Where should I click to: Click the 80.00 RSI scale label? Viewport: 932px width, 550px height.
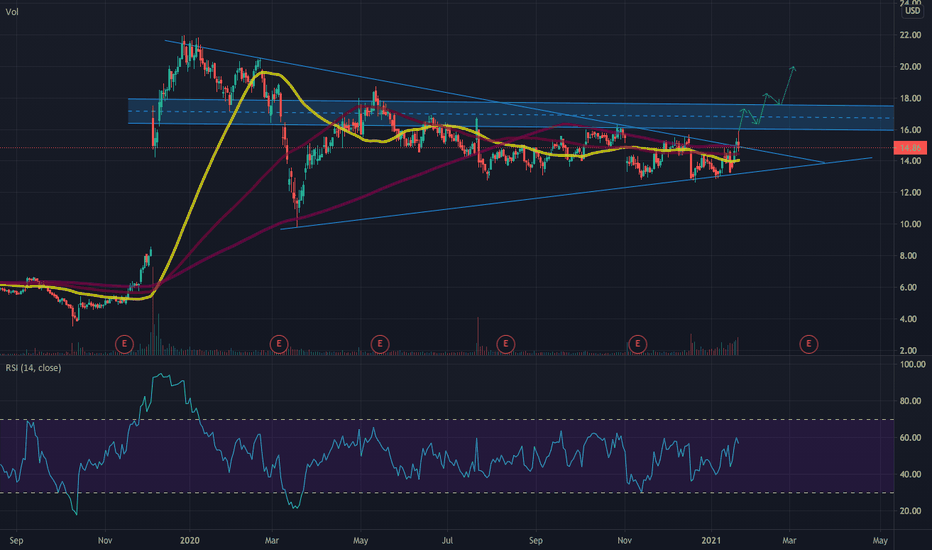pos(910,401)
